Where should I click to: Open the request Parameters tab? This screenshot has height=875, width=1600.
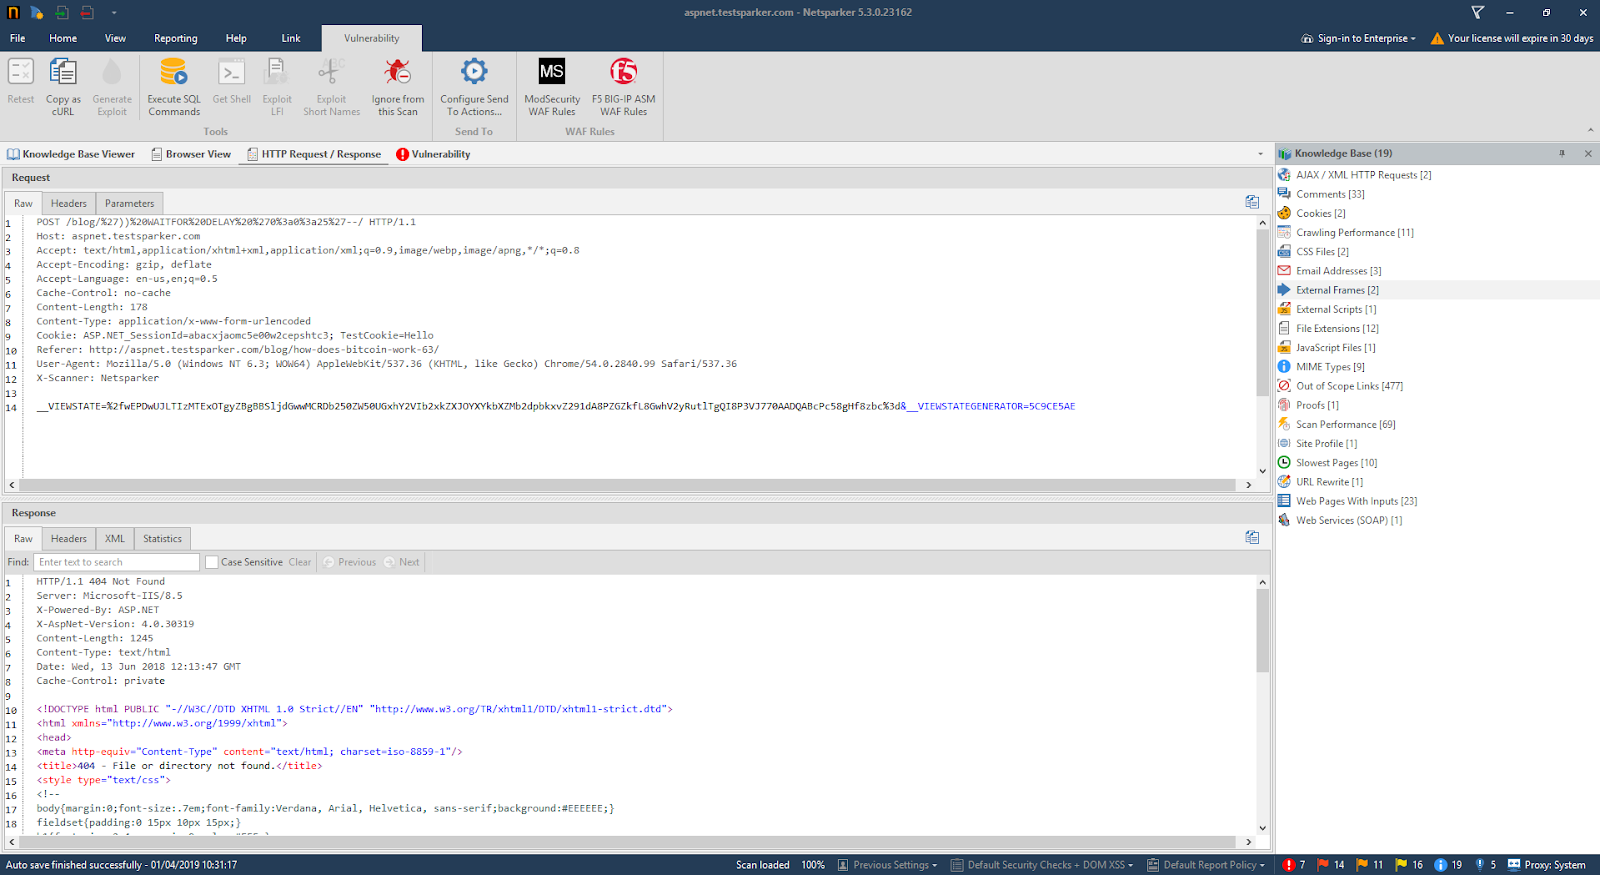[129, 203]
